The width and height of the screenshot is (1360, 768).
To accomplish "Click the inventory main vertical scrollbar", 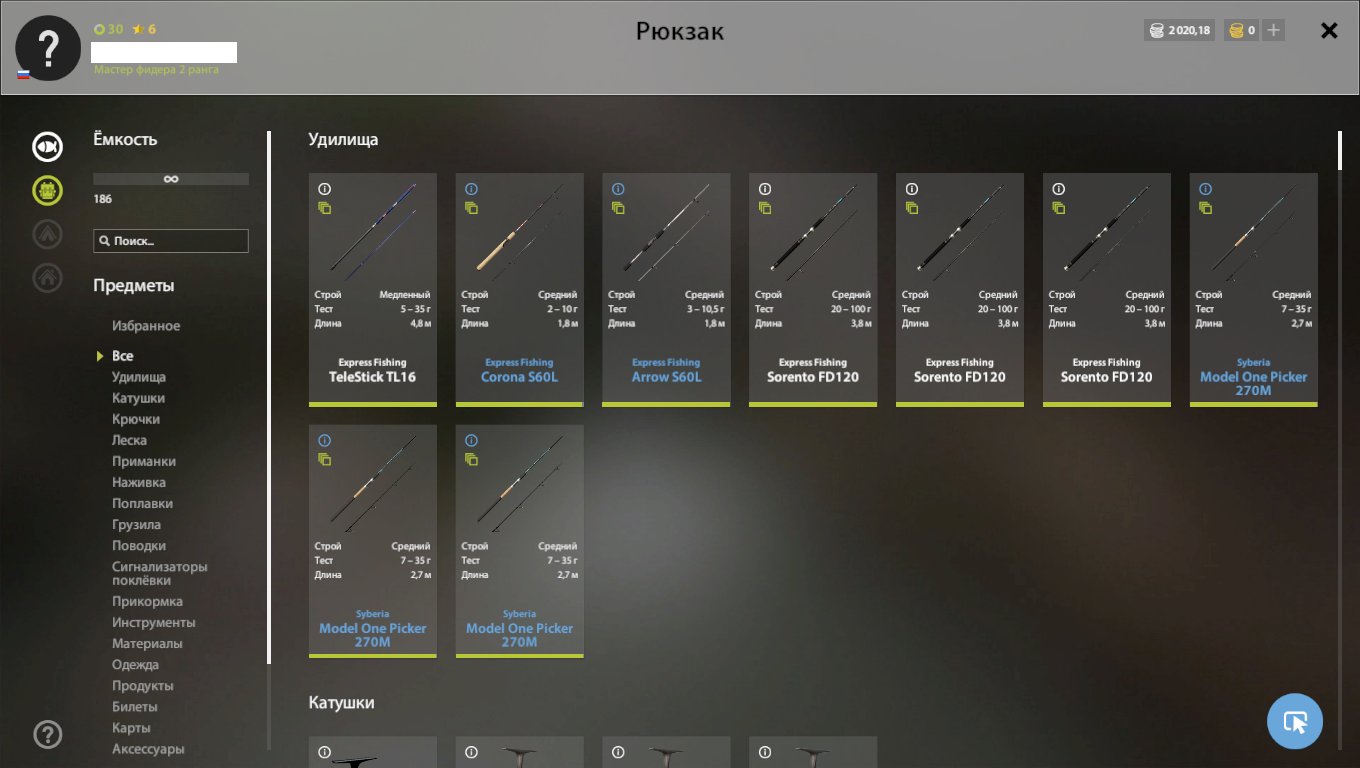I will 1340,440.
